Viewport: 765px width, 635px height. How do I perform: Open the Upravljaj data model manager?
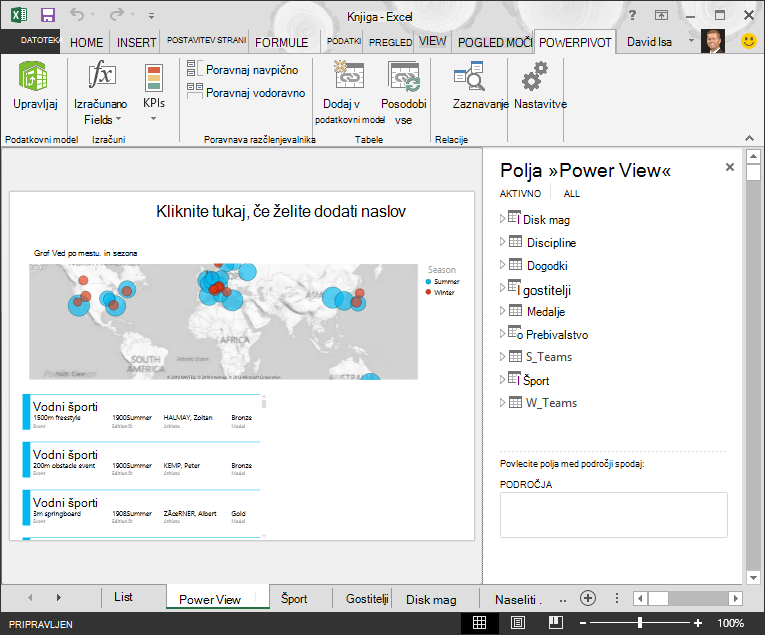(35, 85)
